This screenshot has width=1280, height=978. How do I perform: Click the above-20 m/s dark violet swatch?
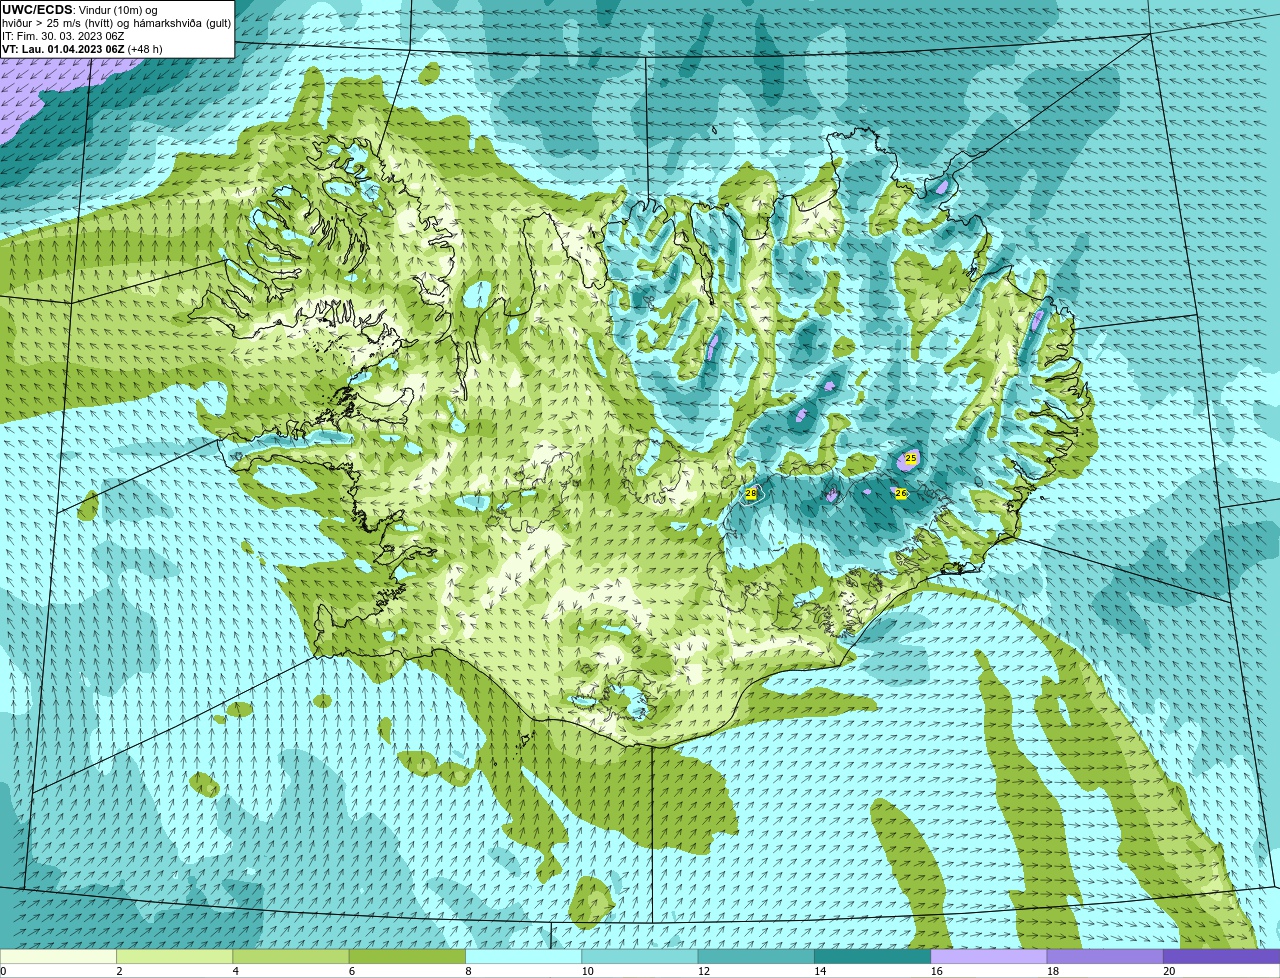pyautogui.click(x=1221, y=956)
